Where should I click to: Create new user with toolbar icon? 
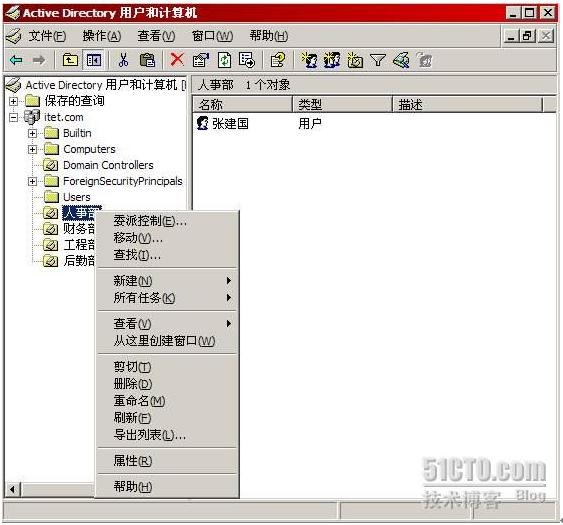click(x=309, y=60)
